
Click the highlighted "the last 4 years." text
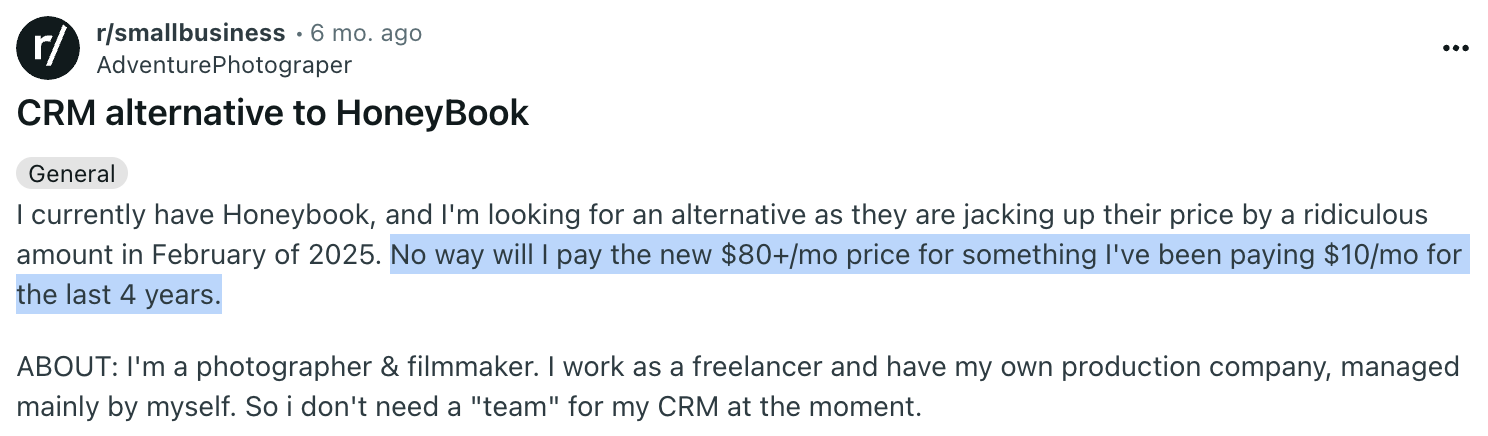pos(118,295)
